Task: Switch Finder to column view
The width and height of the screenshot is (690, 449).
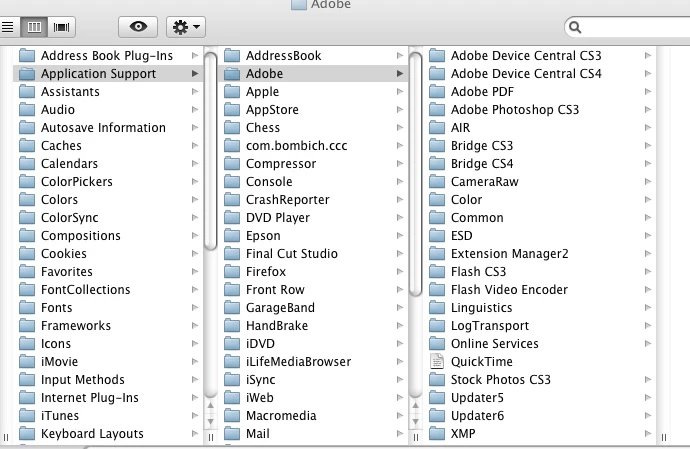Action: (x=34, y=27)
